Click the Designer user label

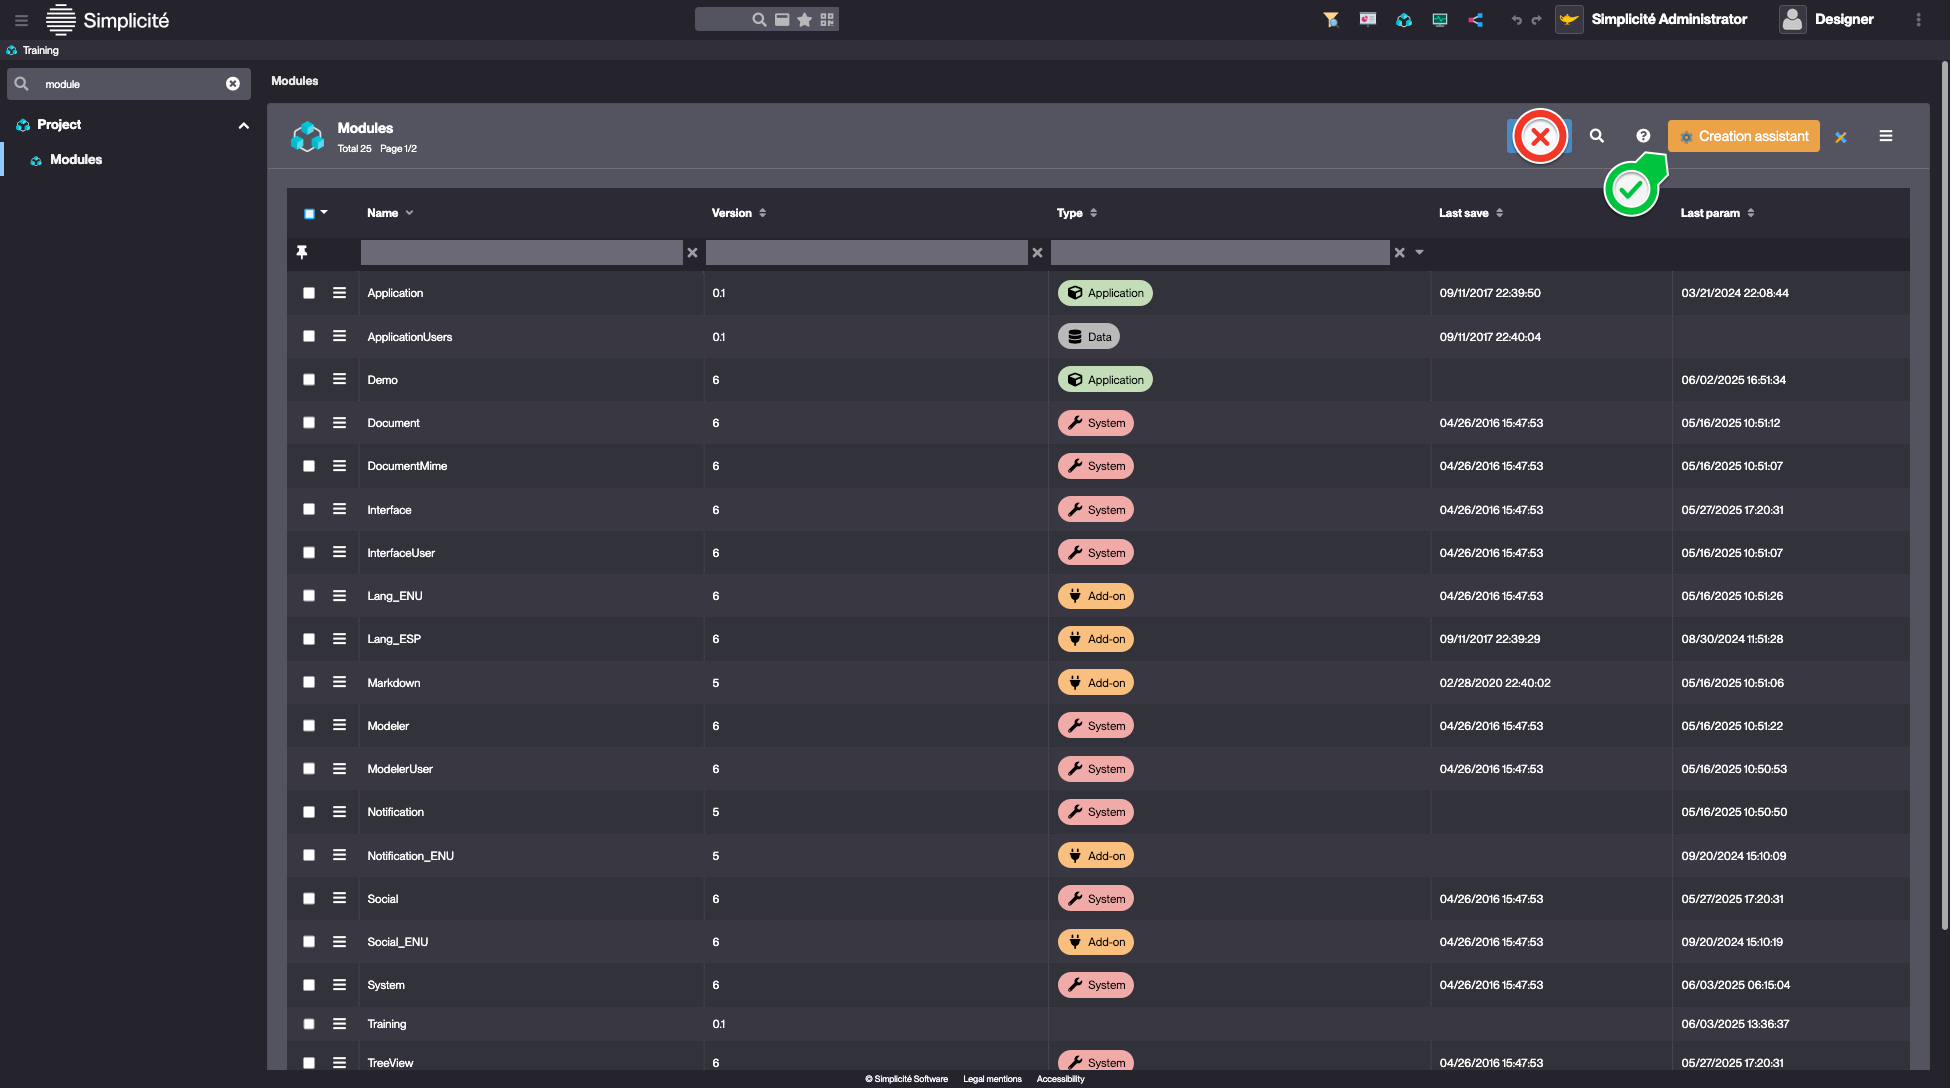pyautogui.click(x=1844, y=19)
